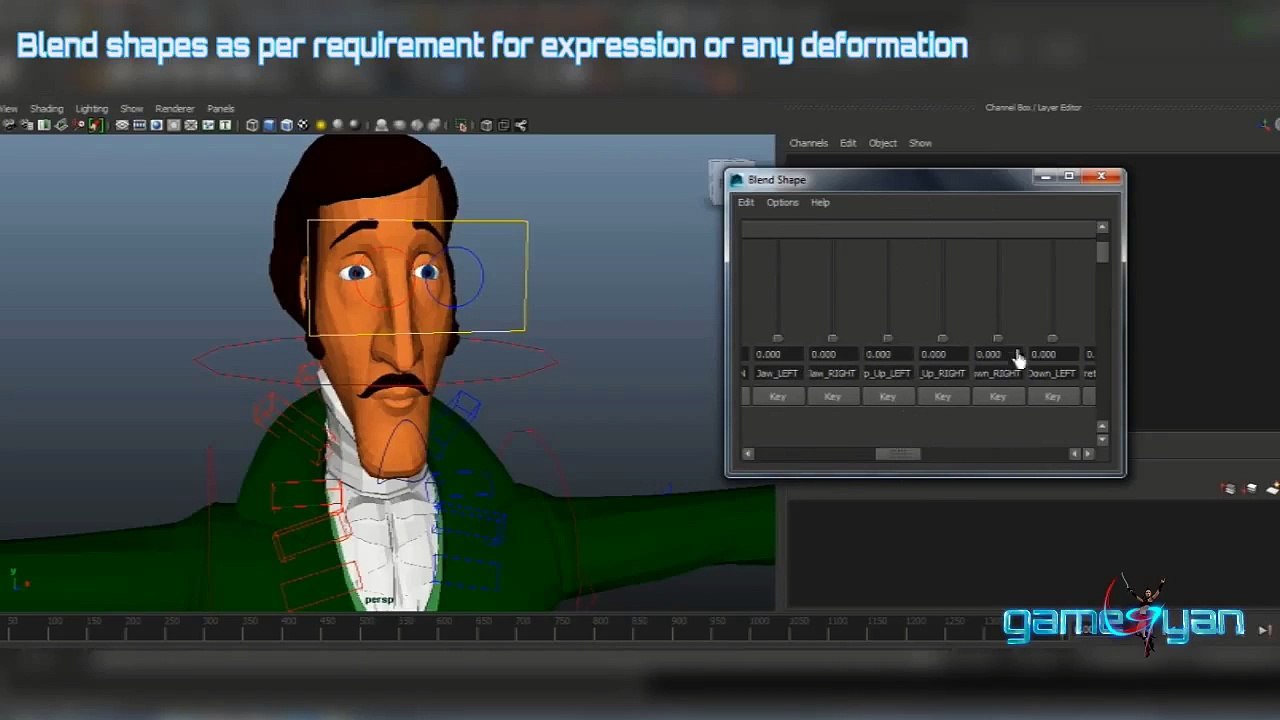Image resolution: width=1280 pixels, height=720 pixels.
Task: Open the viewport Panels menu
Action: coord(221,108)
